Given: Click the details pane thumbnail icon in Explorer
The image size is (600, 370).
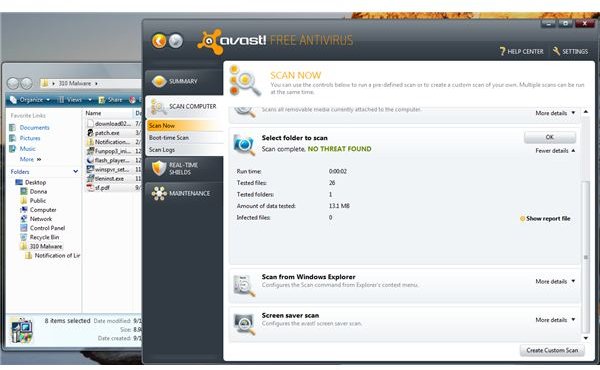Looking at the screenshot, I should pyautogui.click(x=22, y=330).
